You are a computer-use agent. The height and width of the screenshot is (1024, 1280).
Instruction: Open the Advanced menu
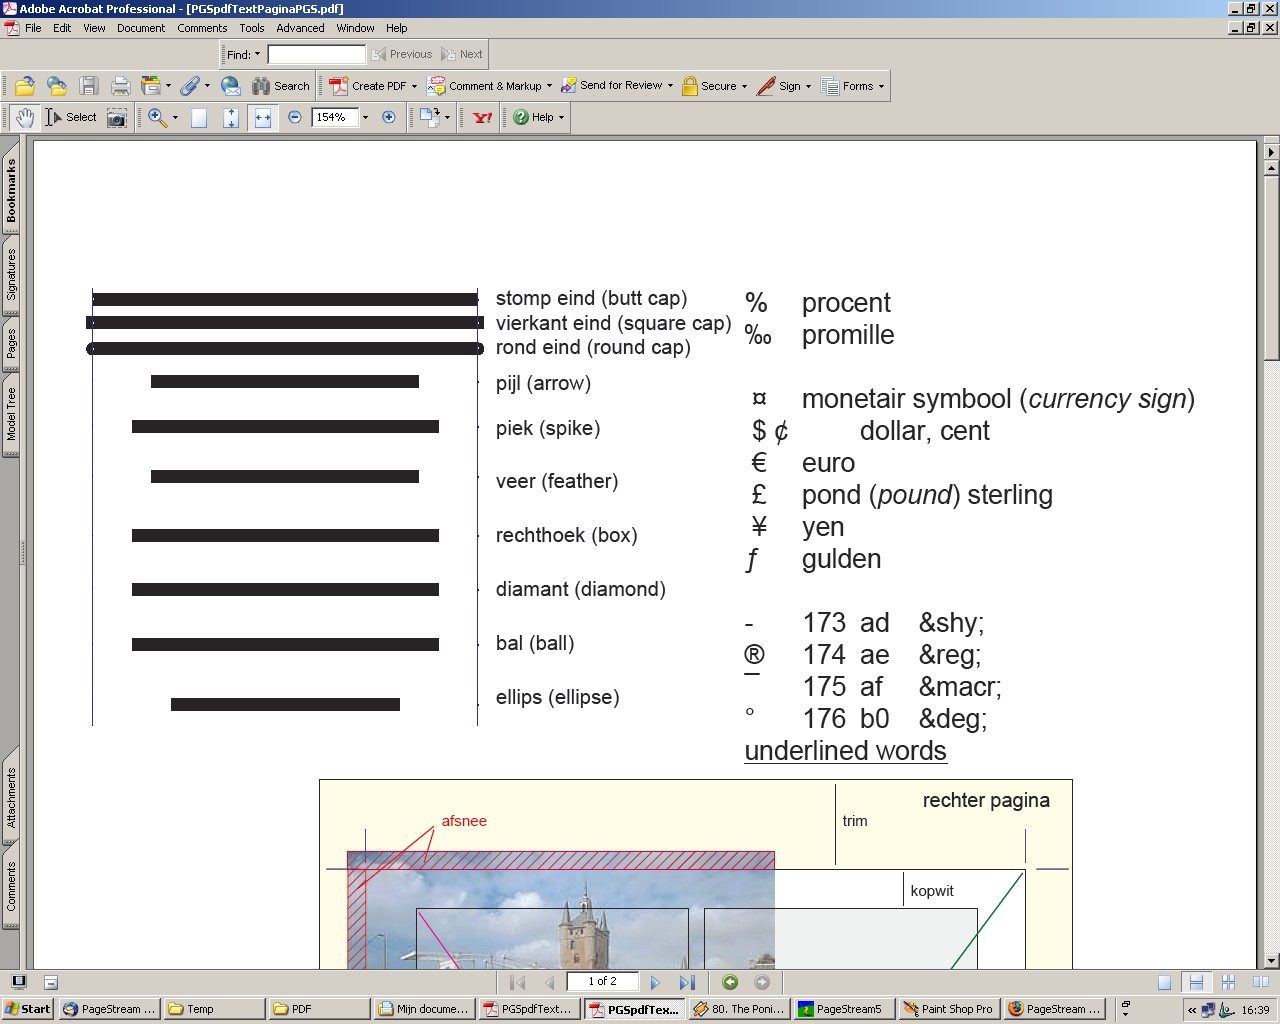pyautogui.click(x=300, y=28)
